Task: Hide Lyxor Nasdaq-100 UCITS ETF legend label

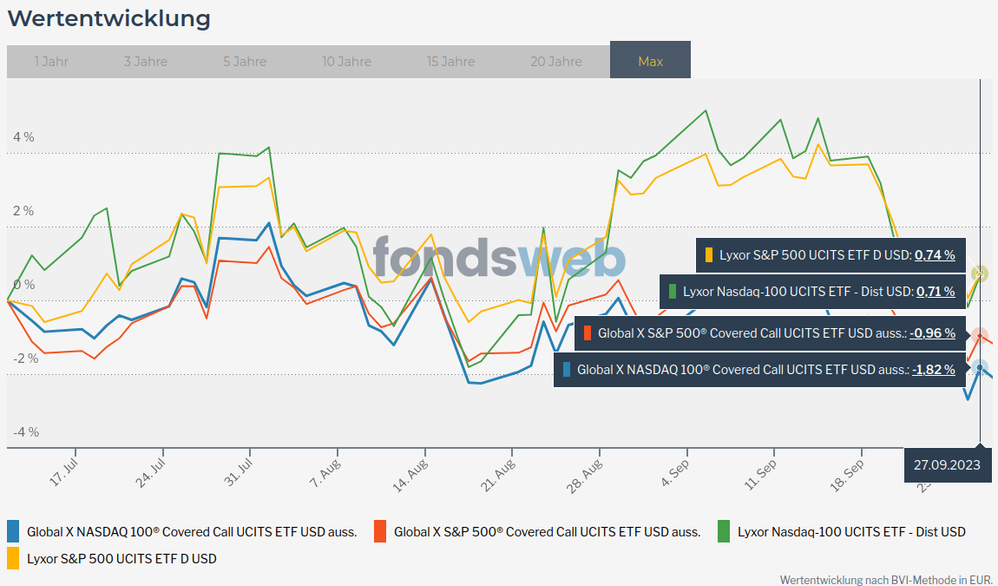Action: coord(851,532)
